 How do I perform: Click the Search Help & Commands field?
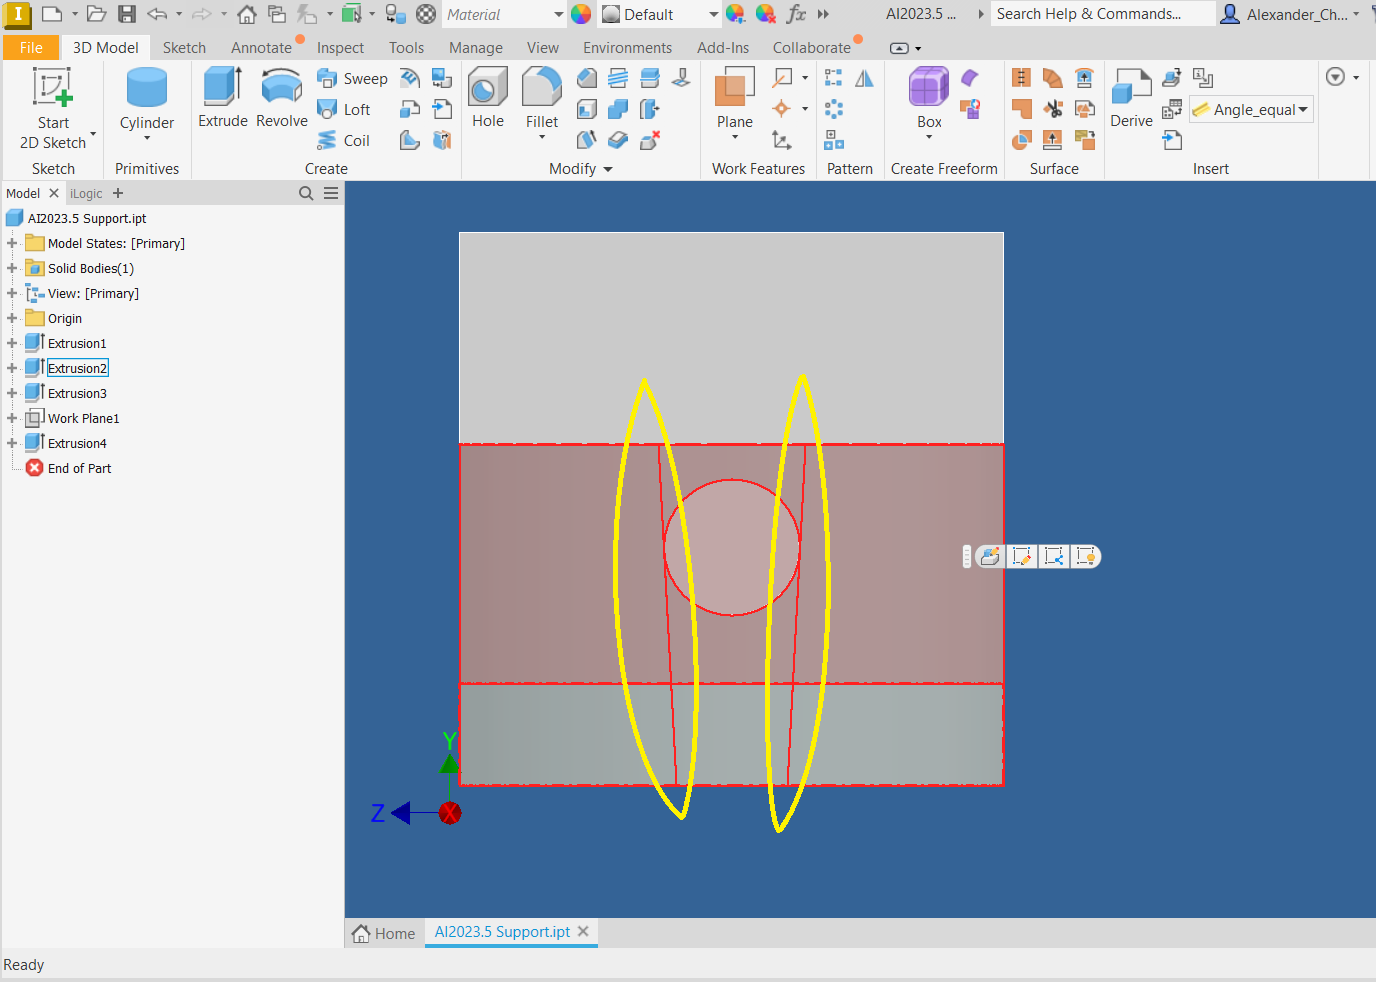click(1100, 13)
